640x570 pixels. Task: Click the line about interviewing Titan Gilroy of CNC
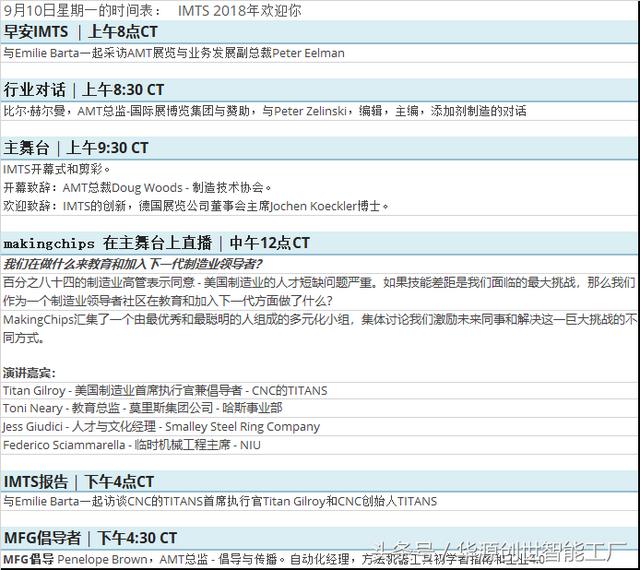220,501
